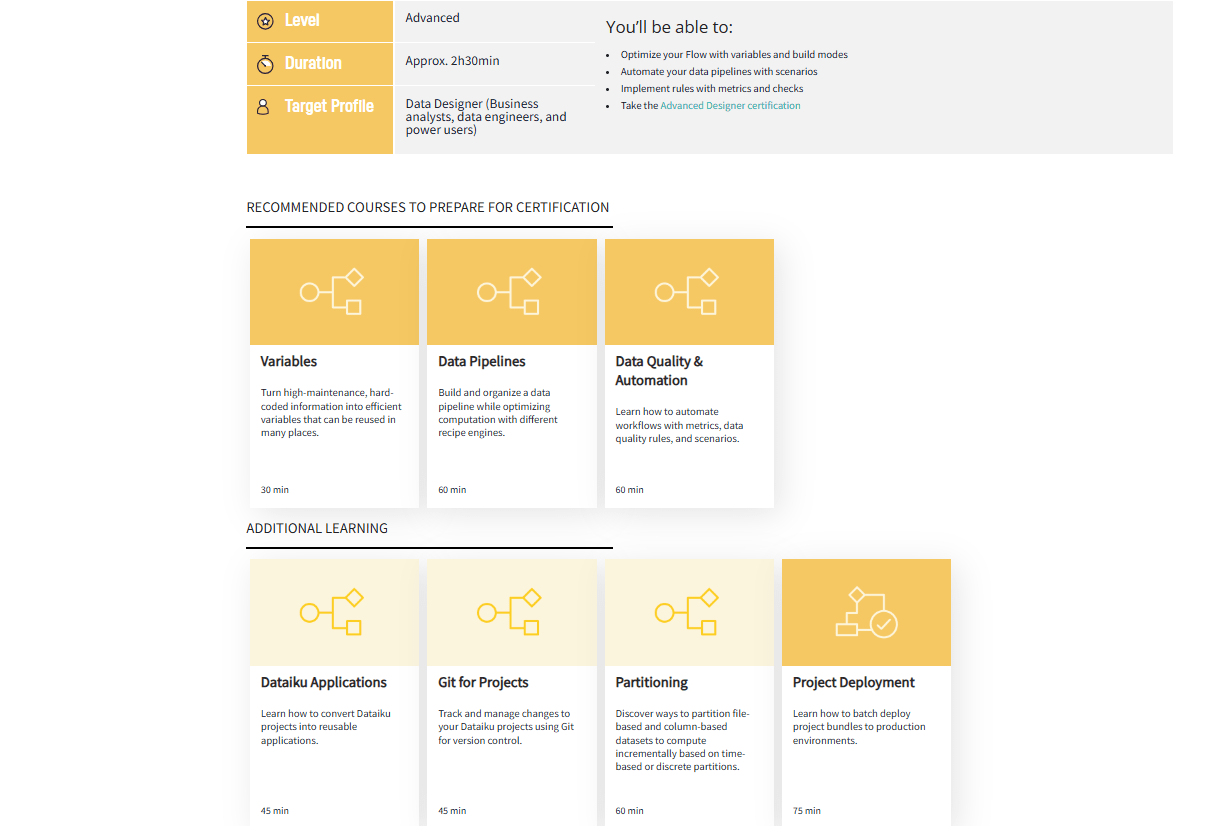Open the Partitioning course title
Viewport: 1212px width, 826px height.
point(652,683)
